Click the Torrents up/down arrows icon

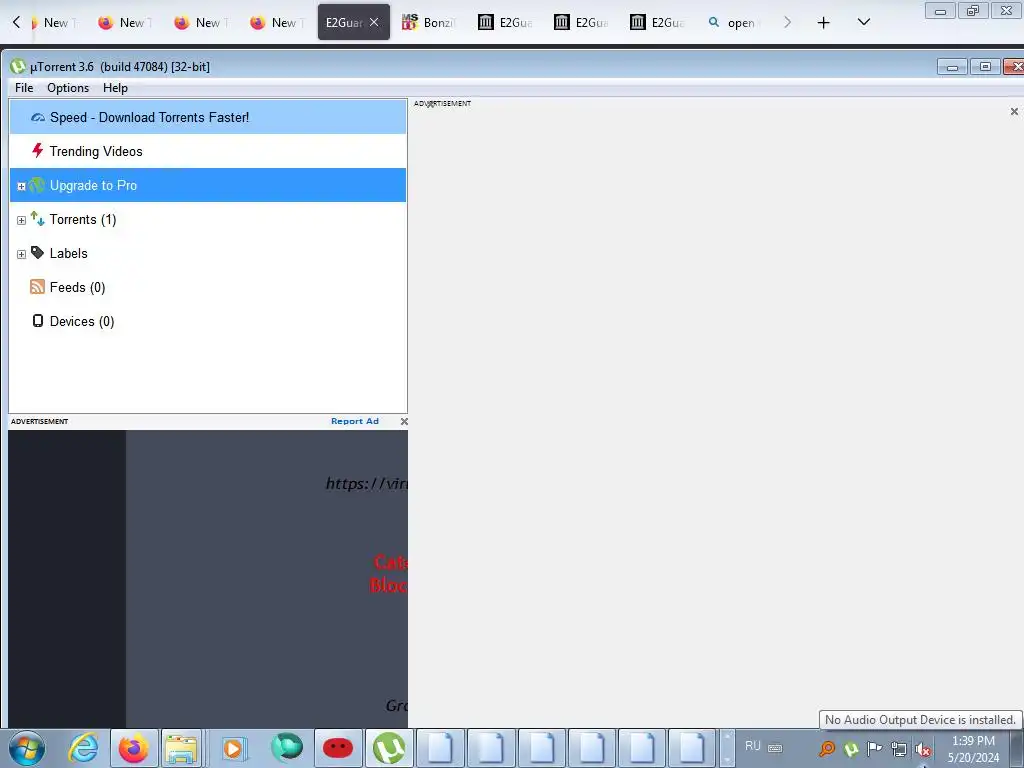click(37, 219)
